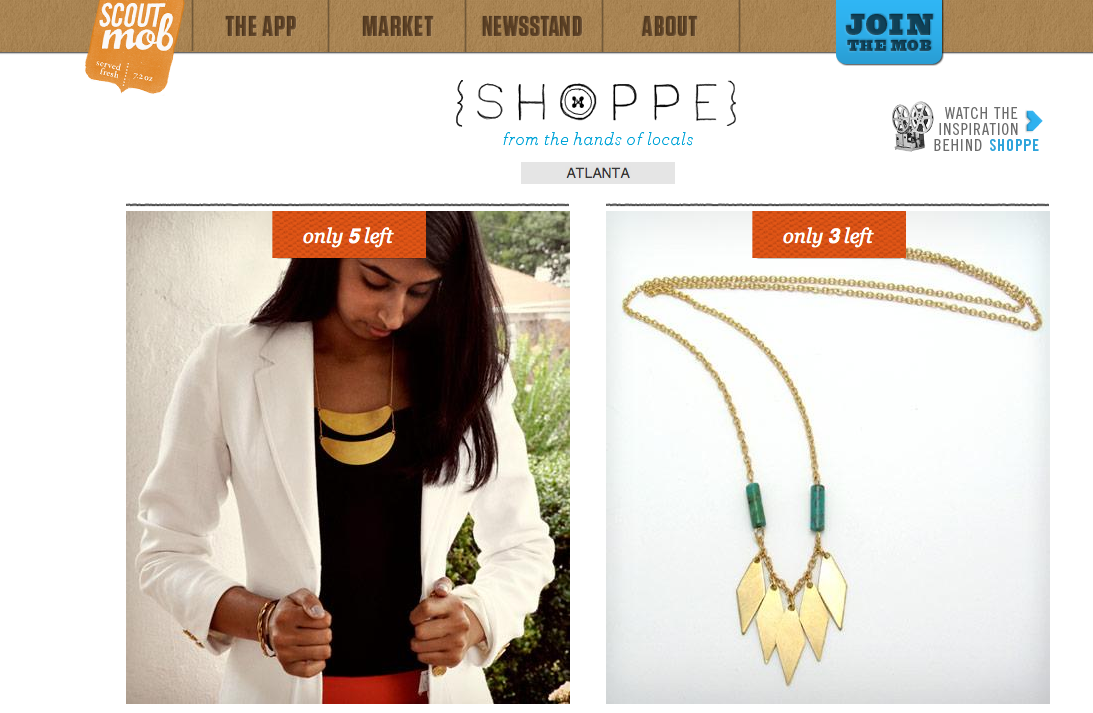Click the gold crescent necklace on model
Image resolution: width=1093 pixels, height=713 pixels.
pos(356,434)
